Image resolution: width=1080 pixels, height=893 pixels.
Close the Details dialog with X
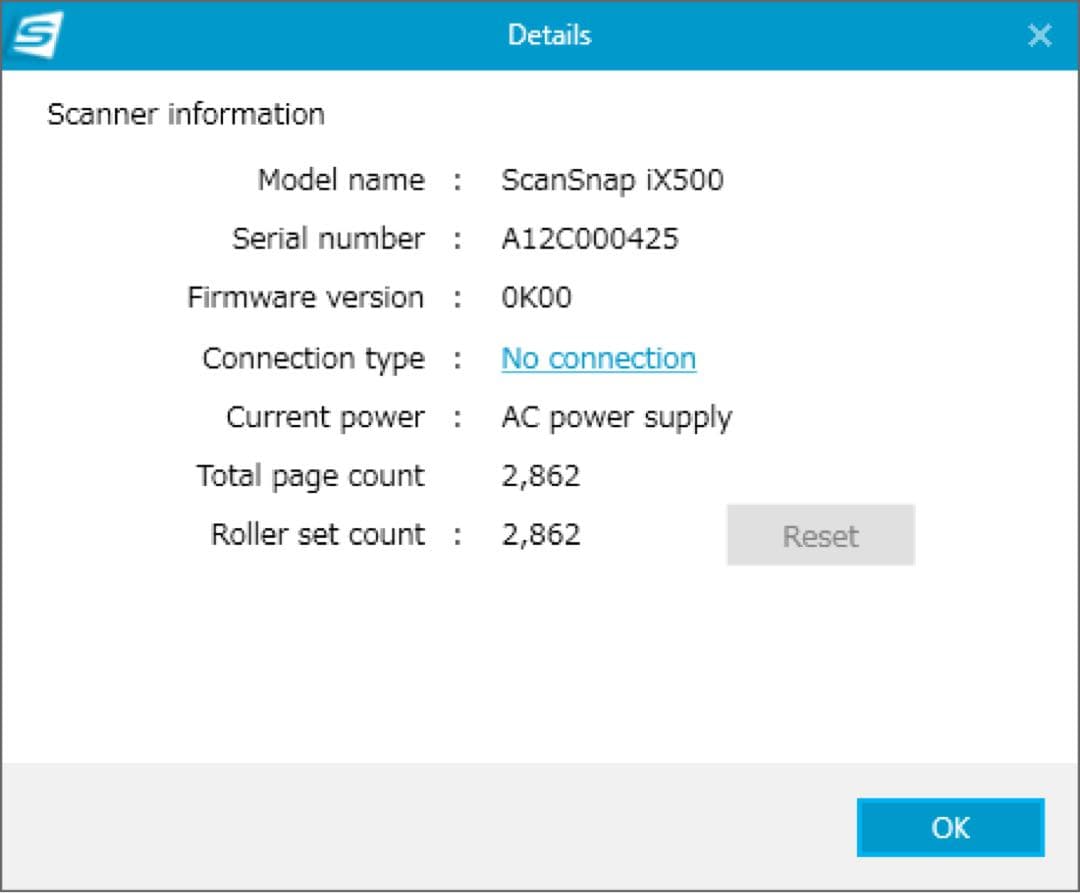pyautogui.click(x=1039, y=35)
